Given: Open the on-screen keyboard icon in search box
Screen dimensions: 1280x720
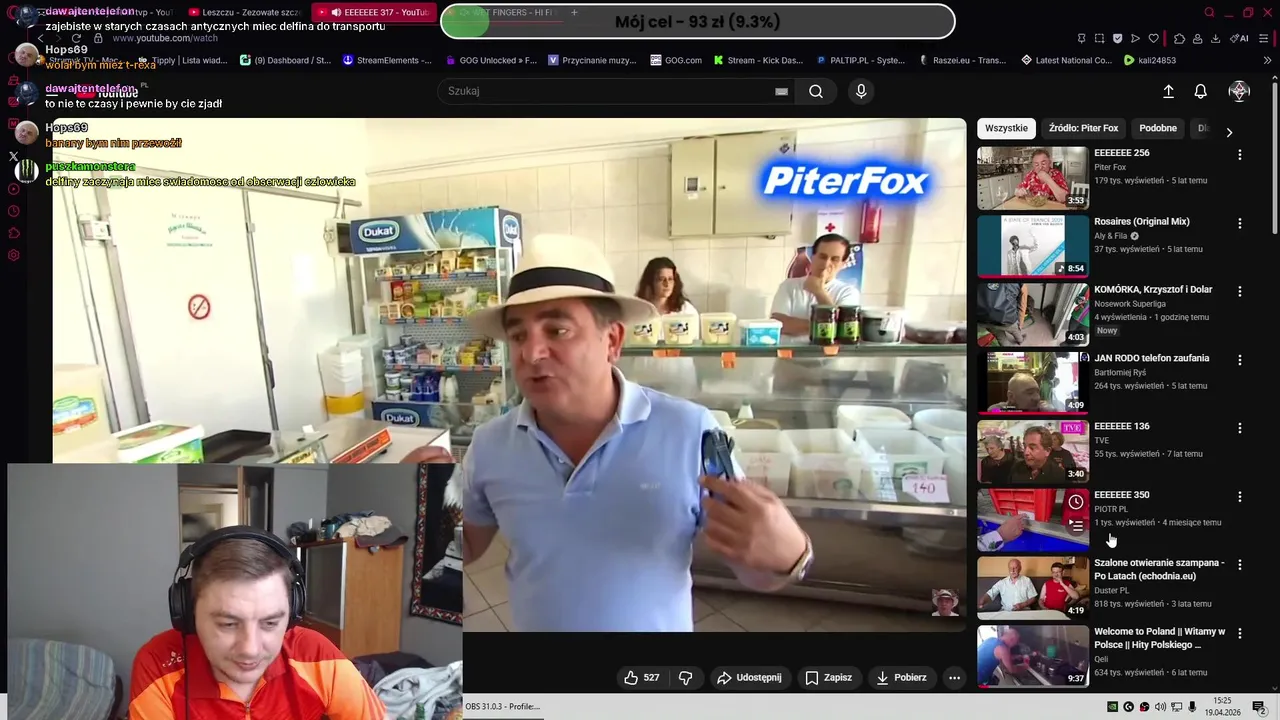Looking at the screenshot, I should 781,91.
